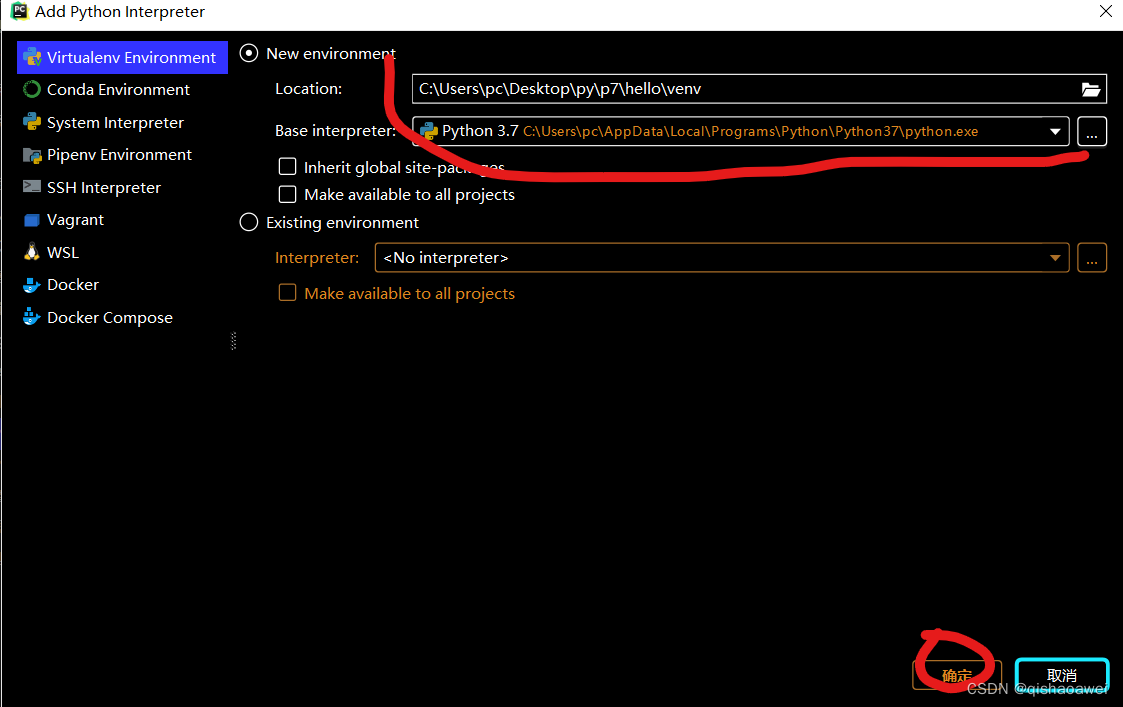Click the Virtualenv Environment python icon
The width and height of the screenshot is (1123, 707).
[32, 57]
